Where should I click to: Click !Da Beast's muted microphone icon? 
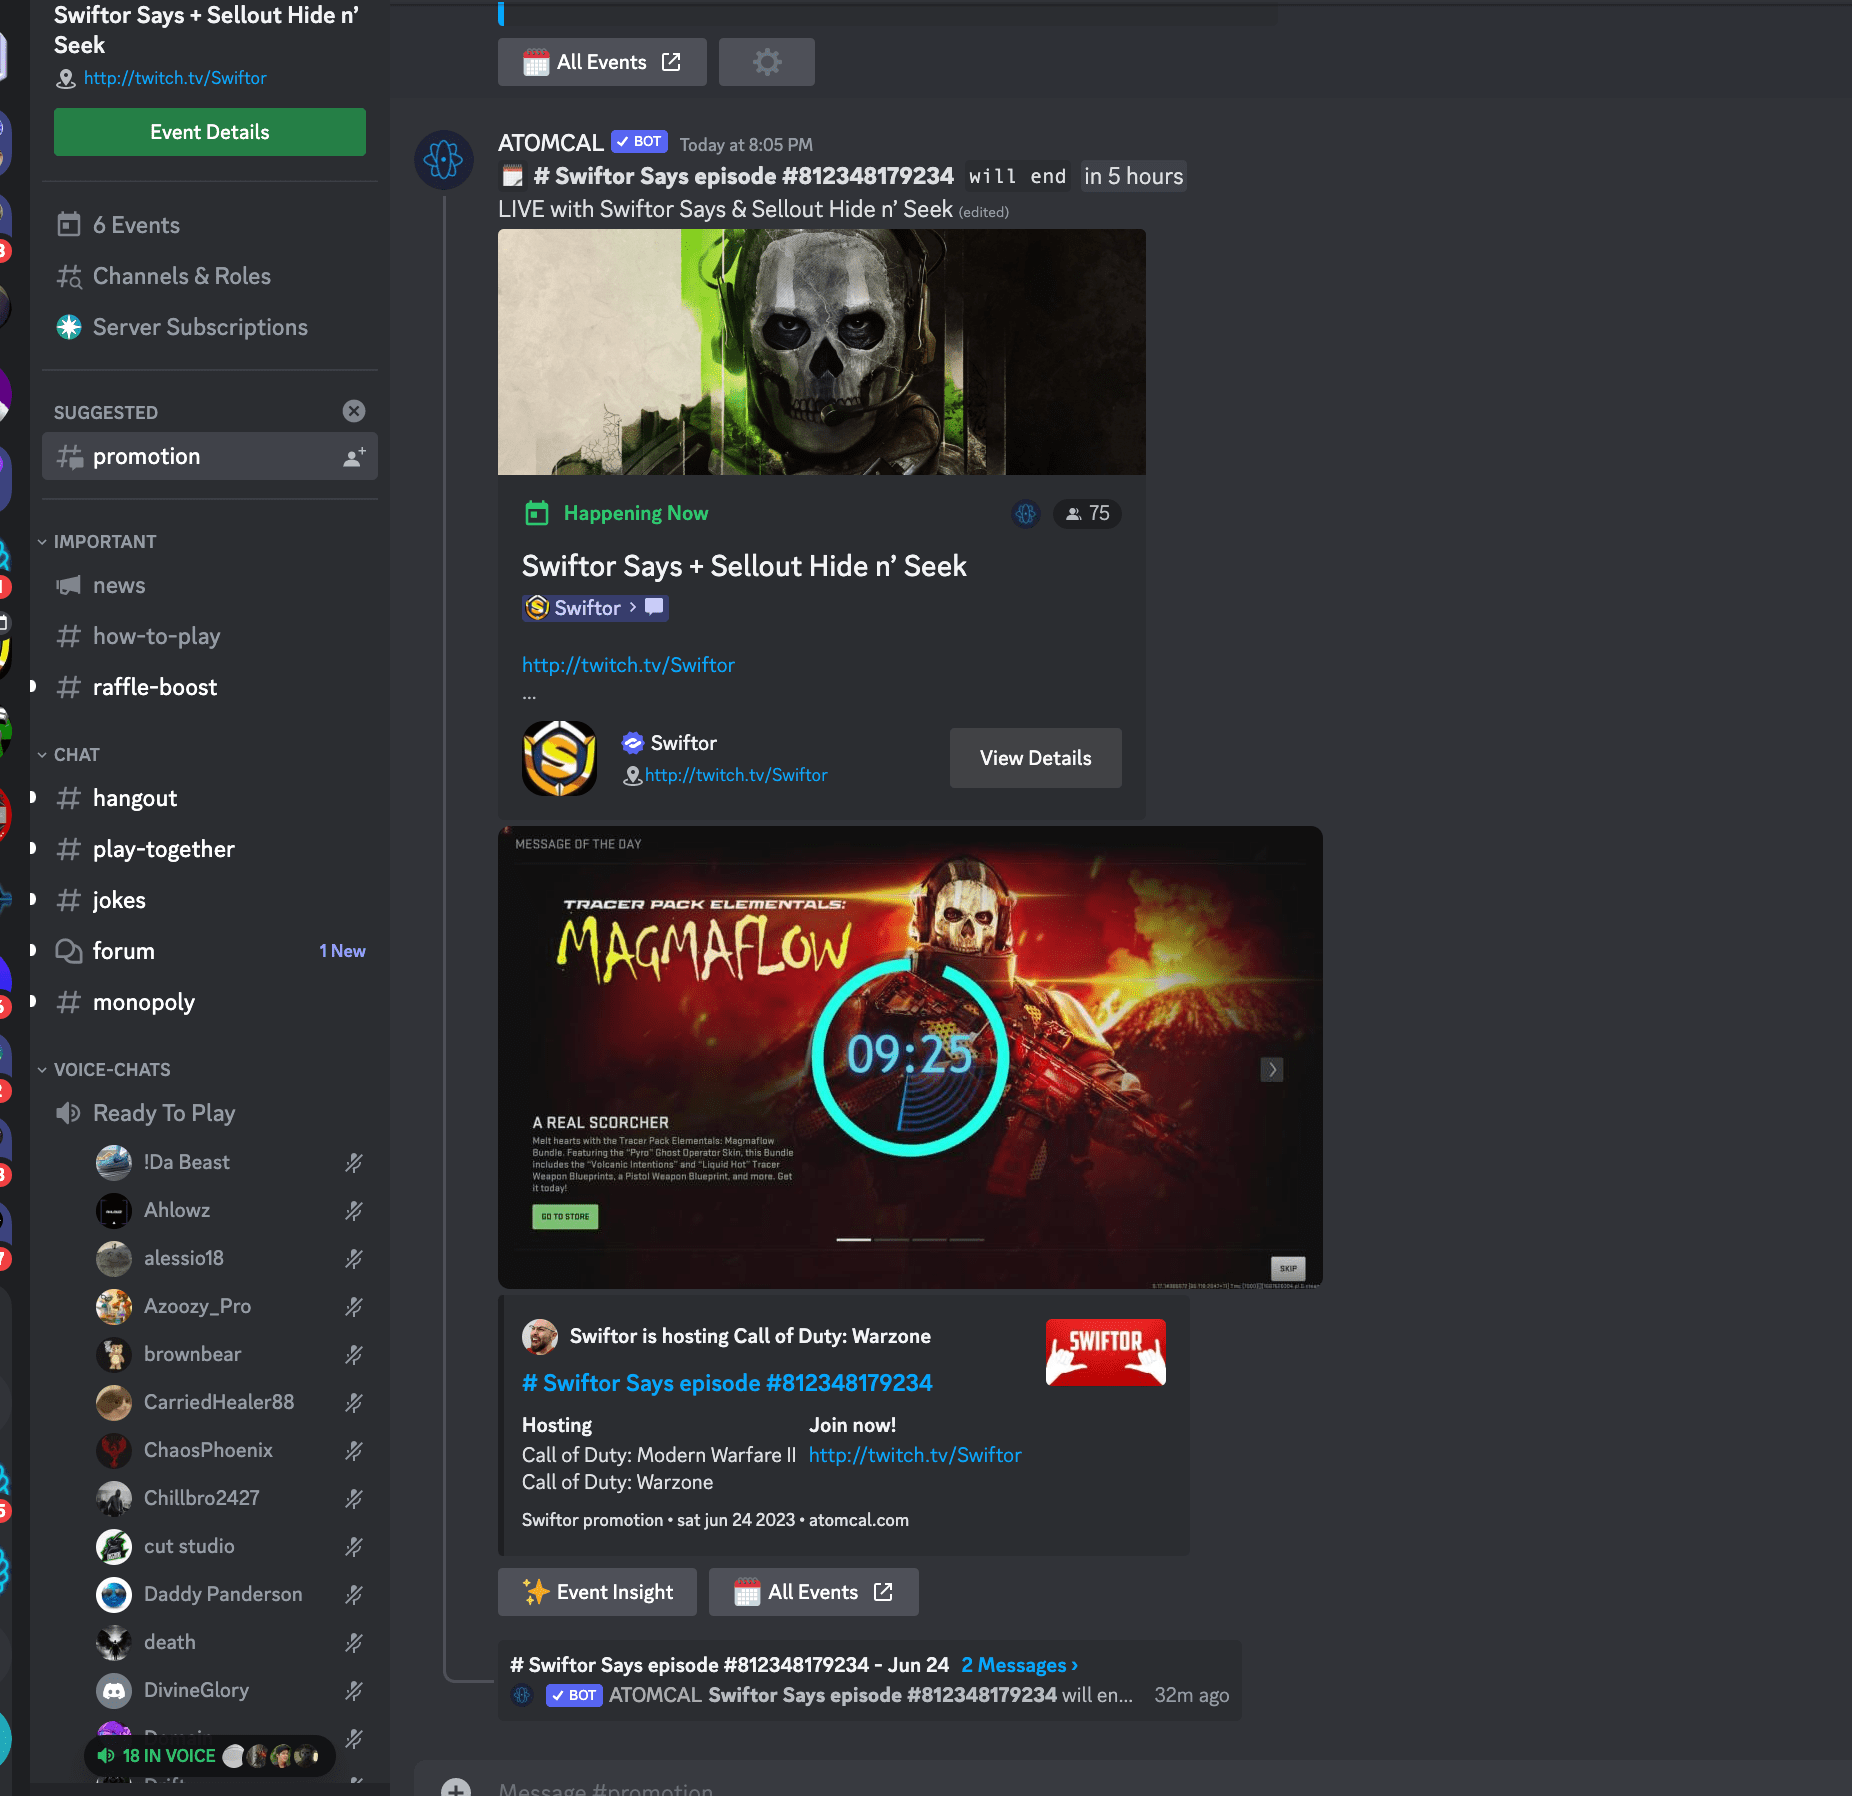[354, 1162]
